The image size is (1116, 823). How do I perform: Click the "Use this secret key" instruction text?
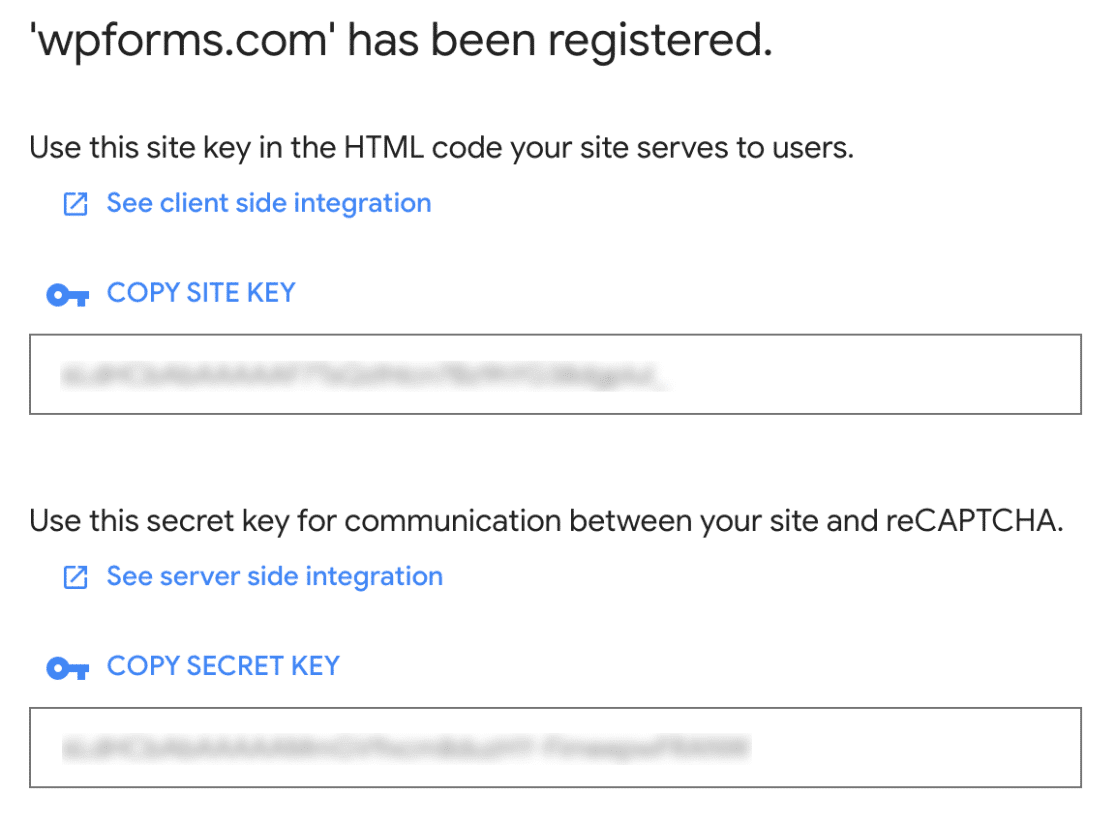coord(544,522)
